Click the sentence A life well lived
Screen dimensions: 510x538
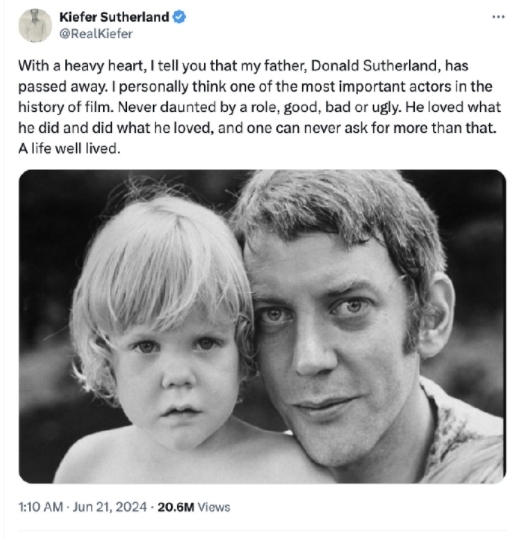coord(69,149)
